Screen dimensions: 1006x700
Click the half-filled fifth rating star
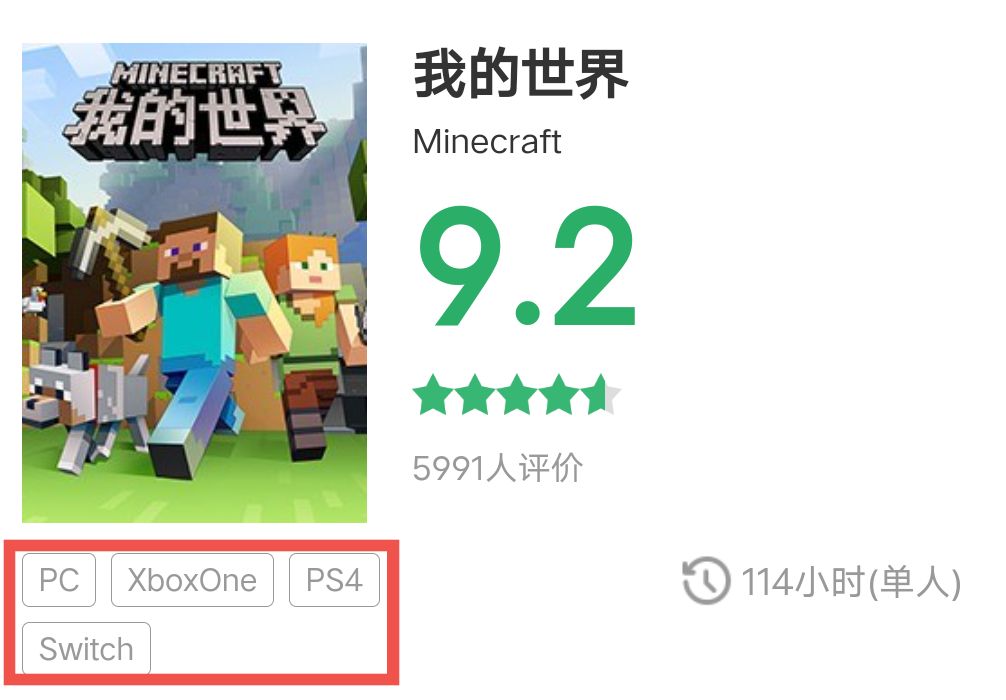[x=602, y=395]
